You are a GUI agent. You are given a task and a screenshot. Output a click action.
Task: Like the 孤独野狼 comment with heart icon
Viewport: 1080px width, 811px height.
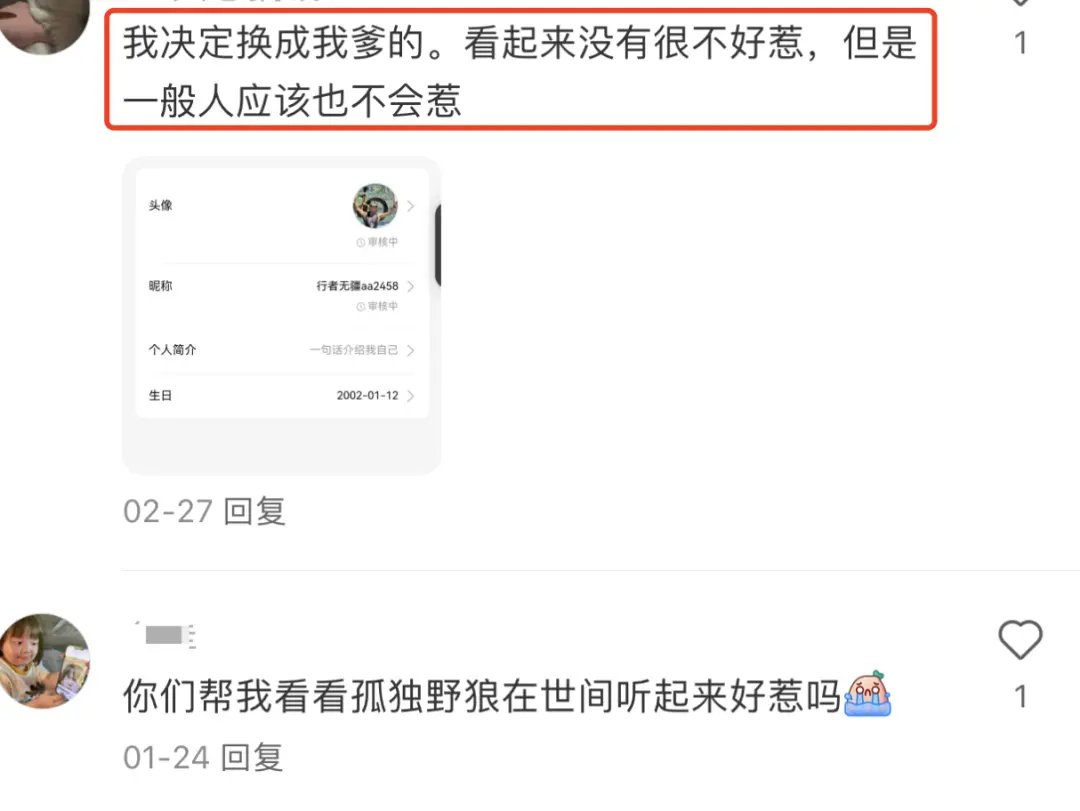1020,639
